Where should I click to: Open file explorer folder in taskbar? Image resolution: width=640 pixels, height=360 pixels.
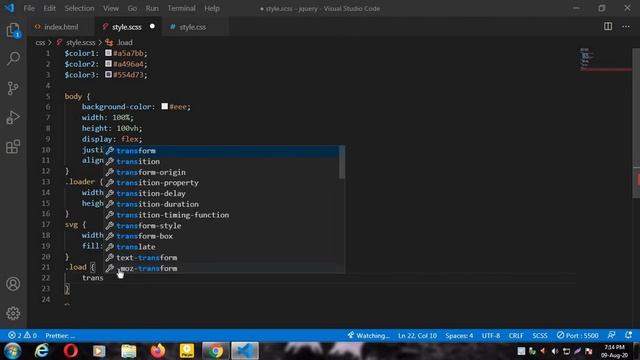point(129,351)
